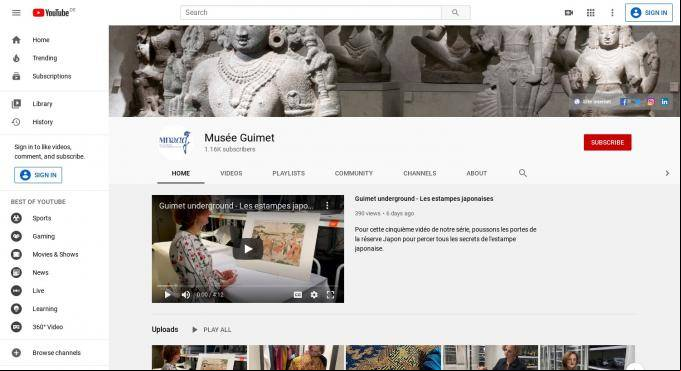The width and height of the screenshot is (681, 371).
Task: Click the large center play button
Action: click(x=248, y=249)
